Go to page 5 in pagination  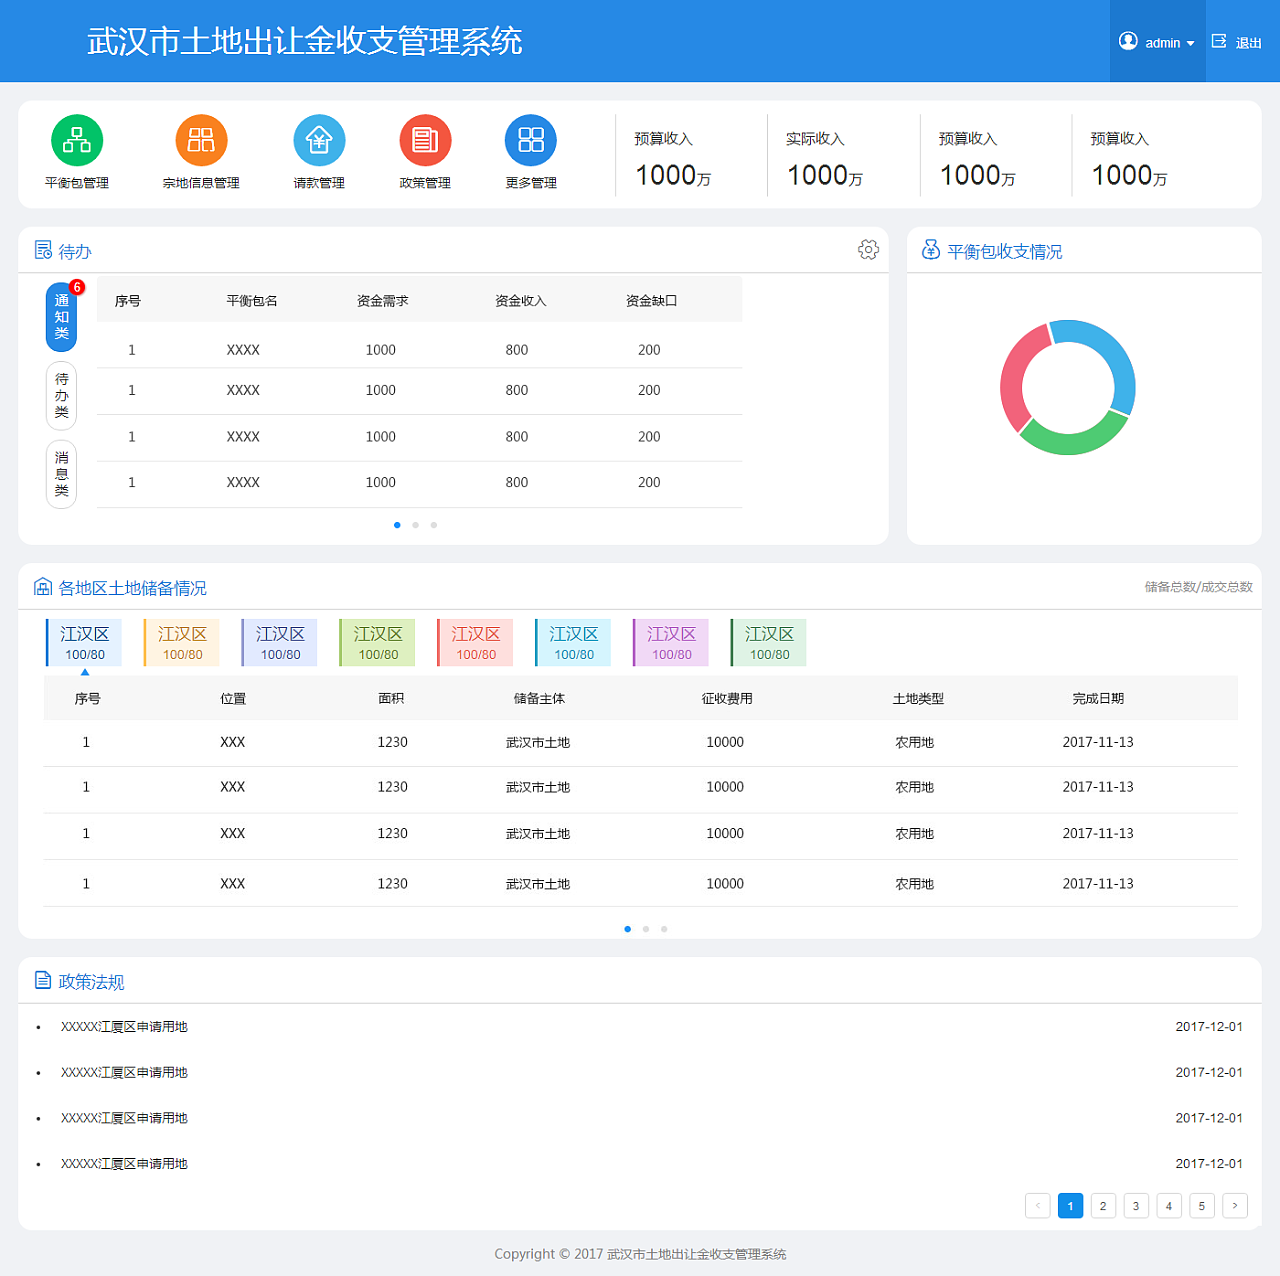(1202, 1206)
